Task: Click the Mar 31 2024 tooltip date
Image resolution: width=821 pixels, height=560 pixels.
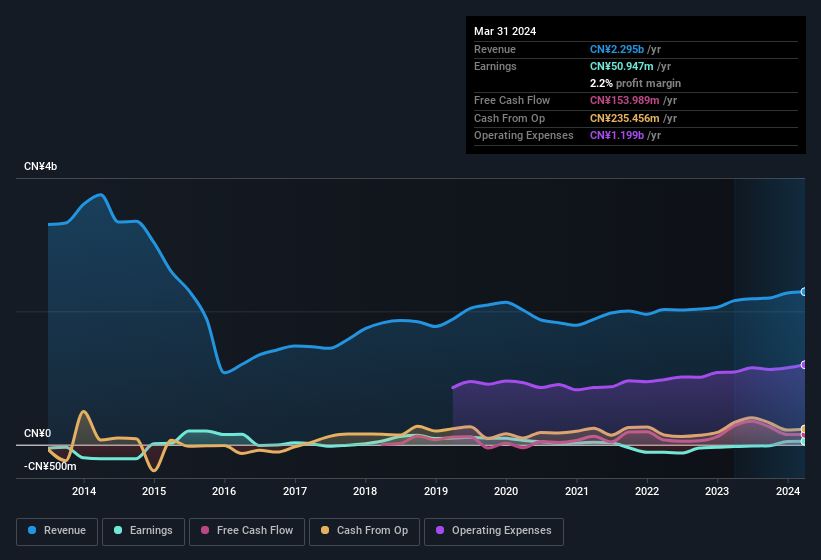Action: pos(505,31)
